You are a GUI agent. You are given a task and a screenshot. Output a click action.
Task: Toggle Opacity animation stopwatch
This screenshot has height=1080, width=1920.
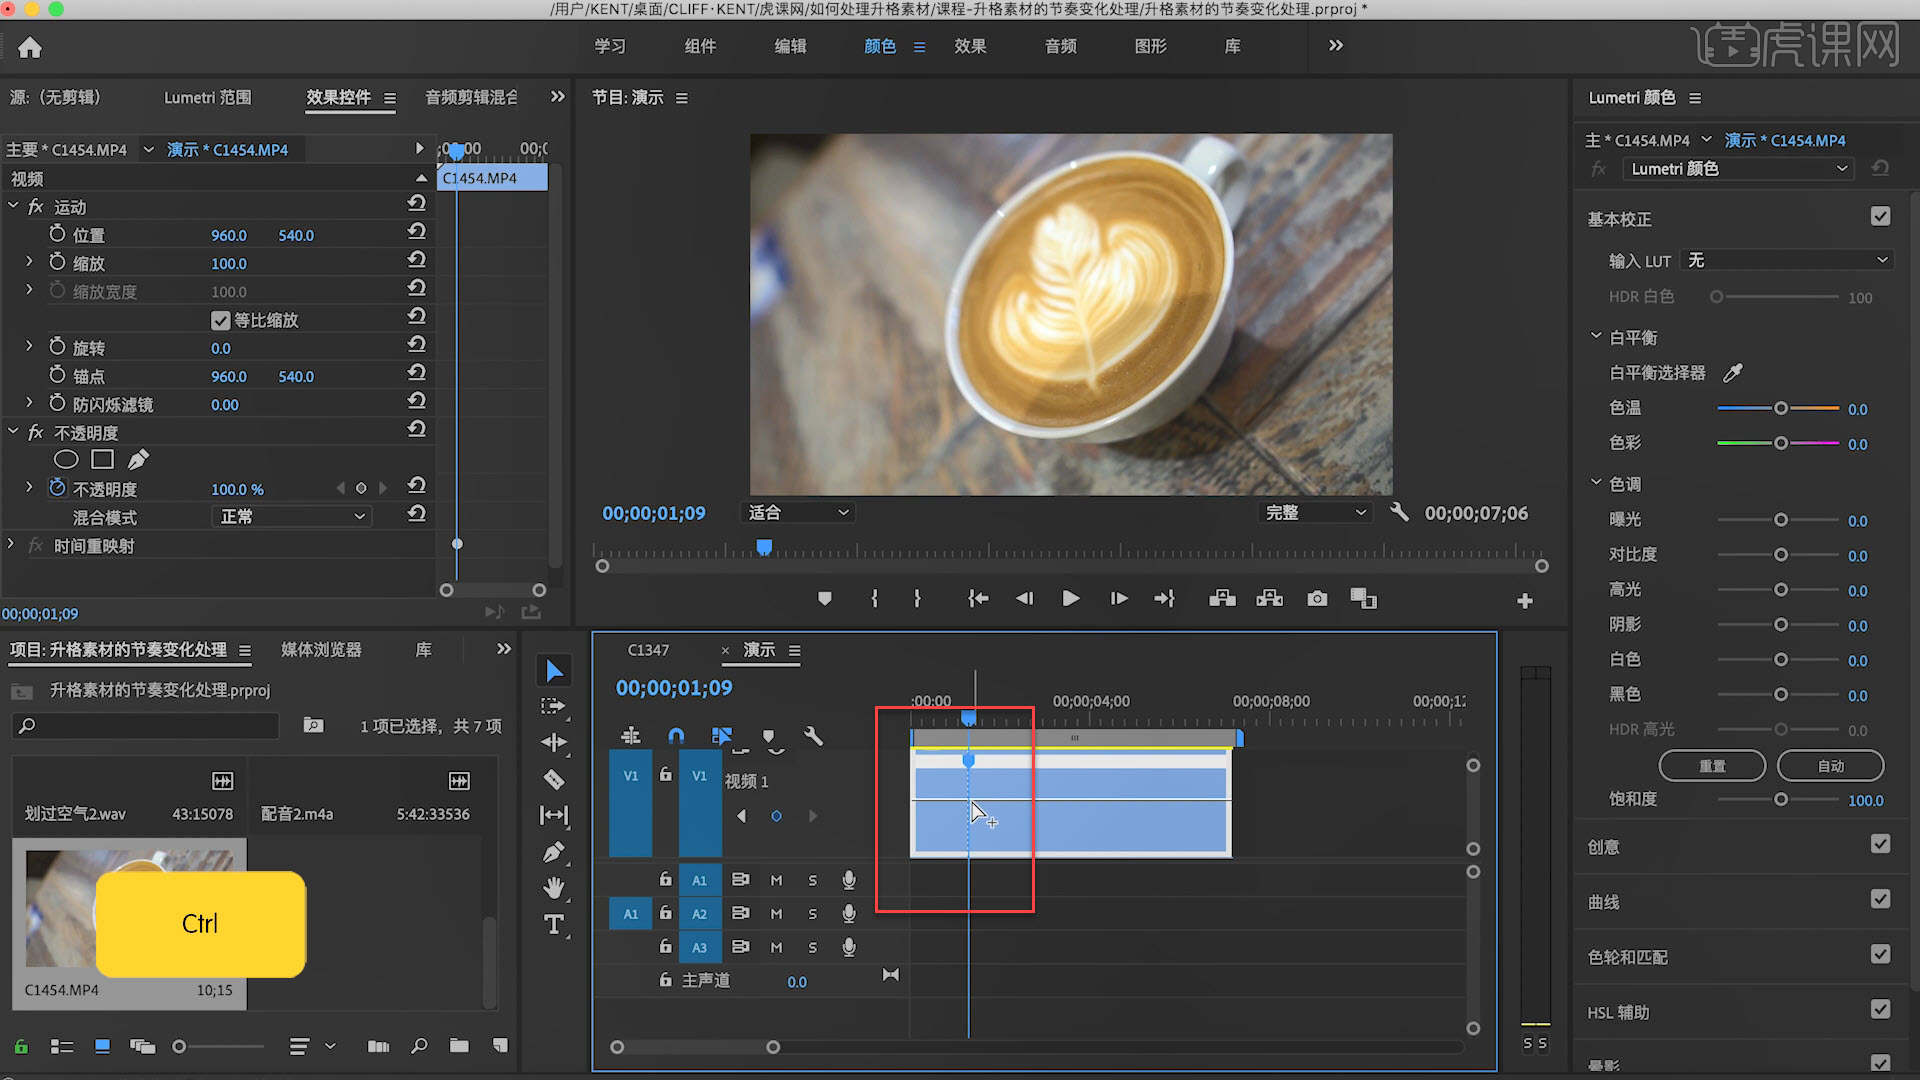click(x=57, y=488)
